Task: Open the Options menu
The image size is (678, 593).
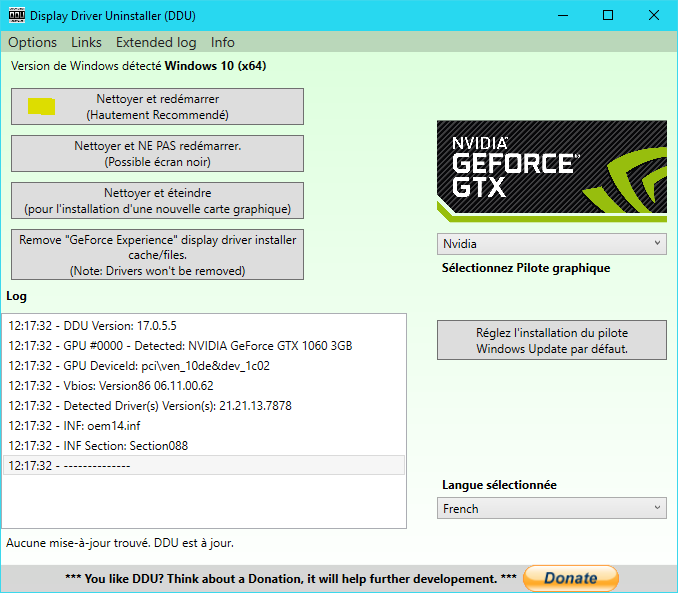Action: coord(32,42)
